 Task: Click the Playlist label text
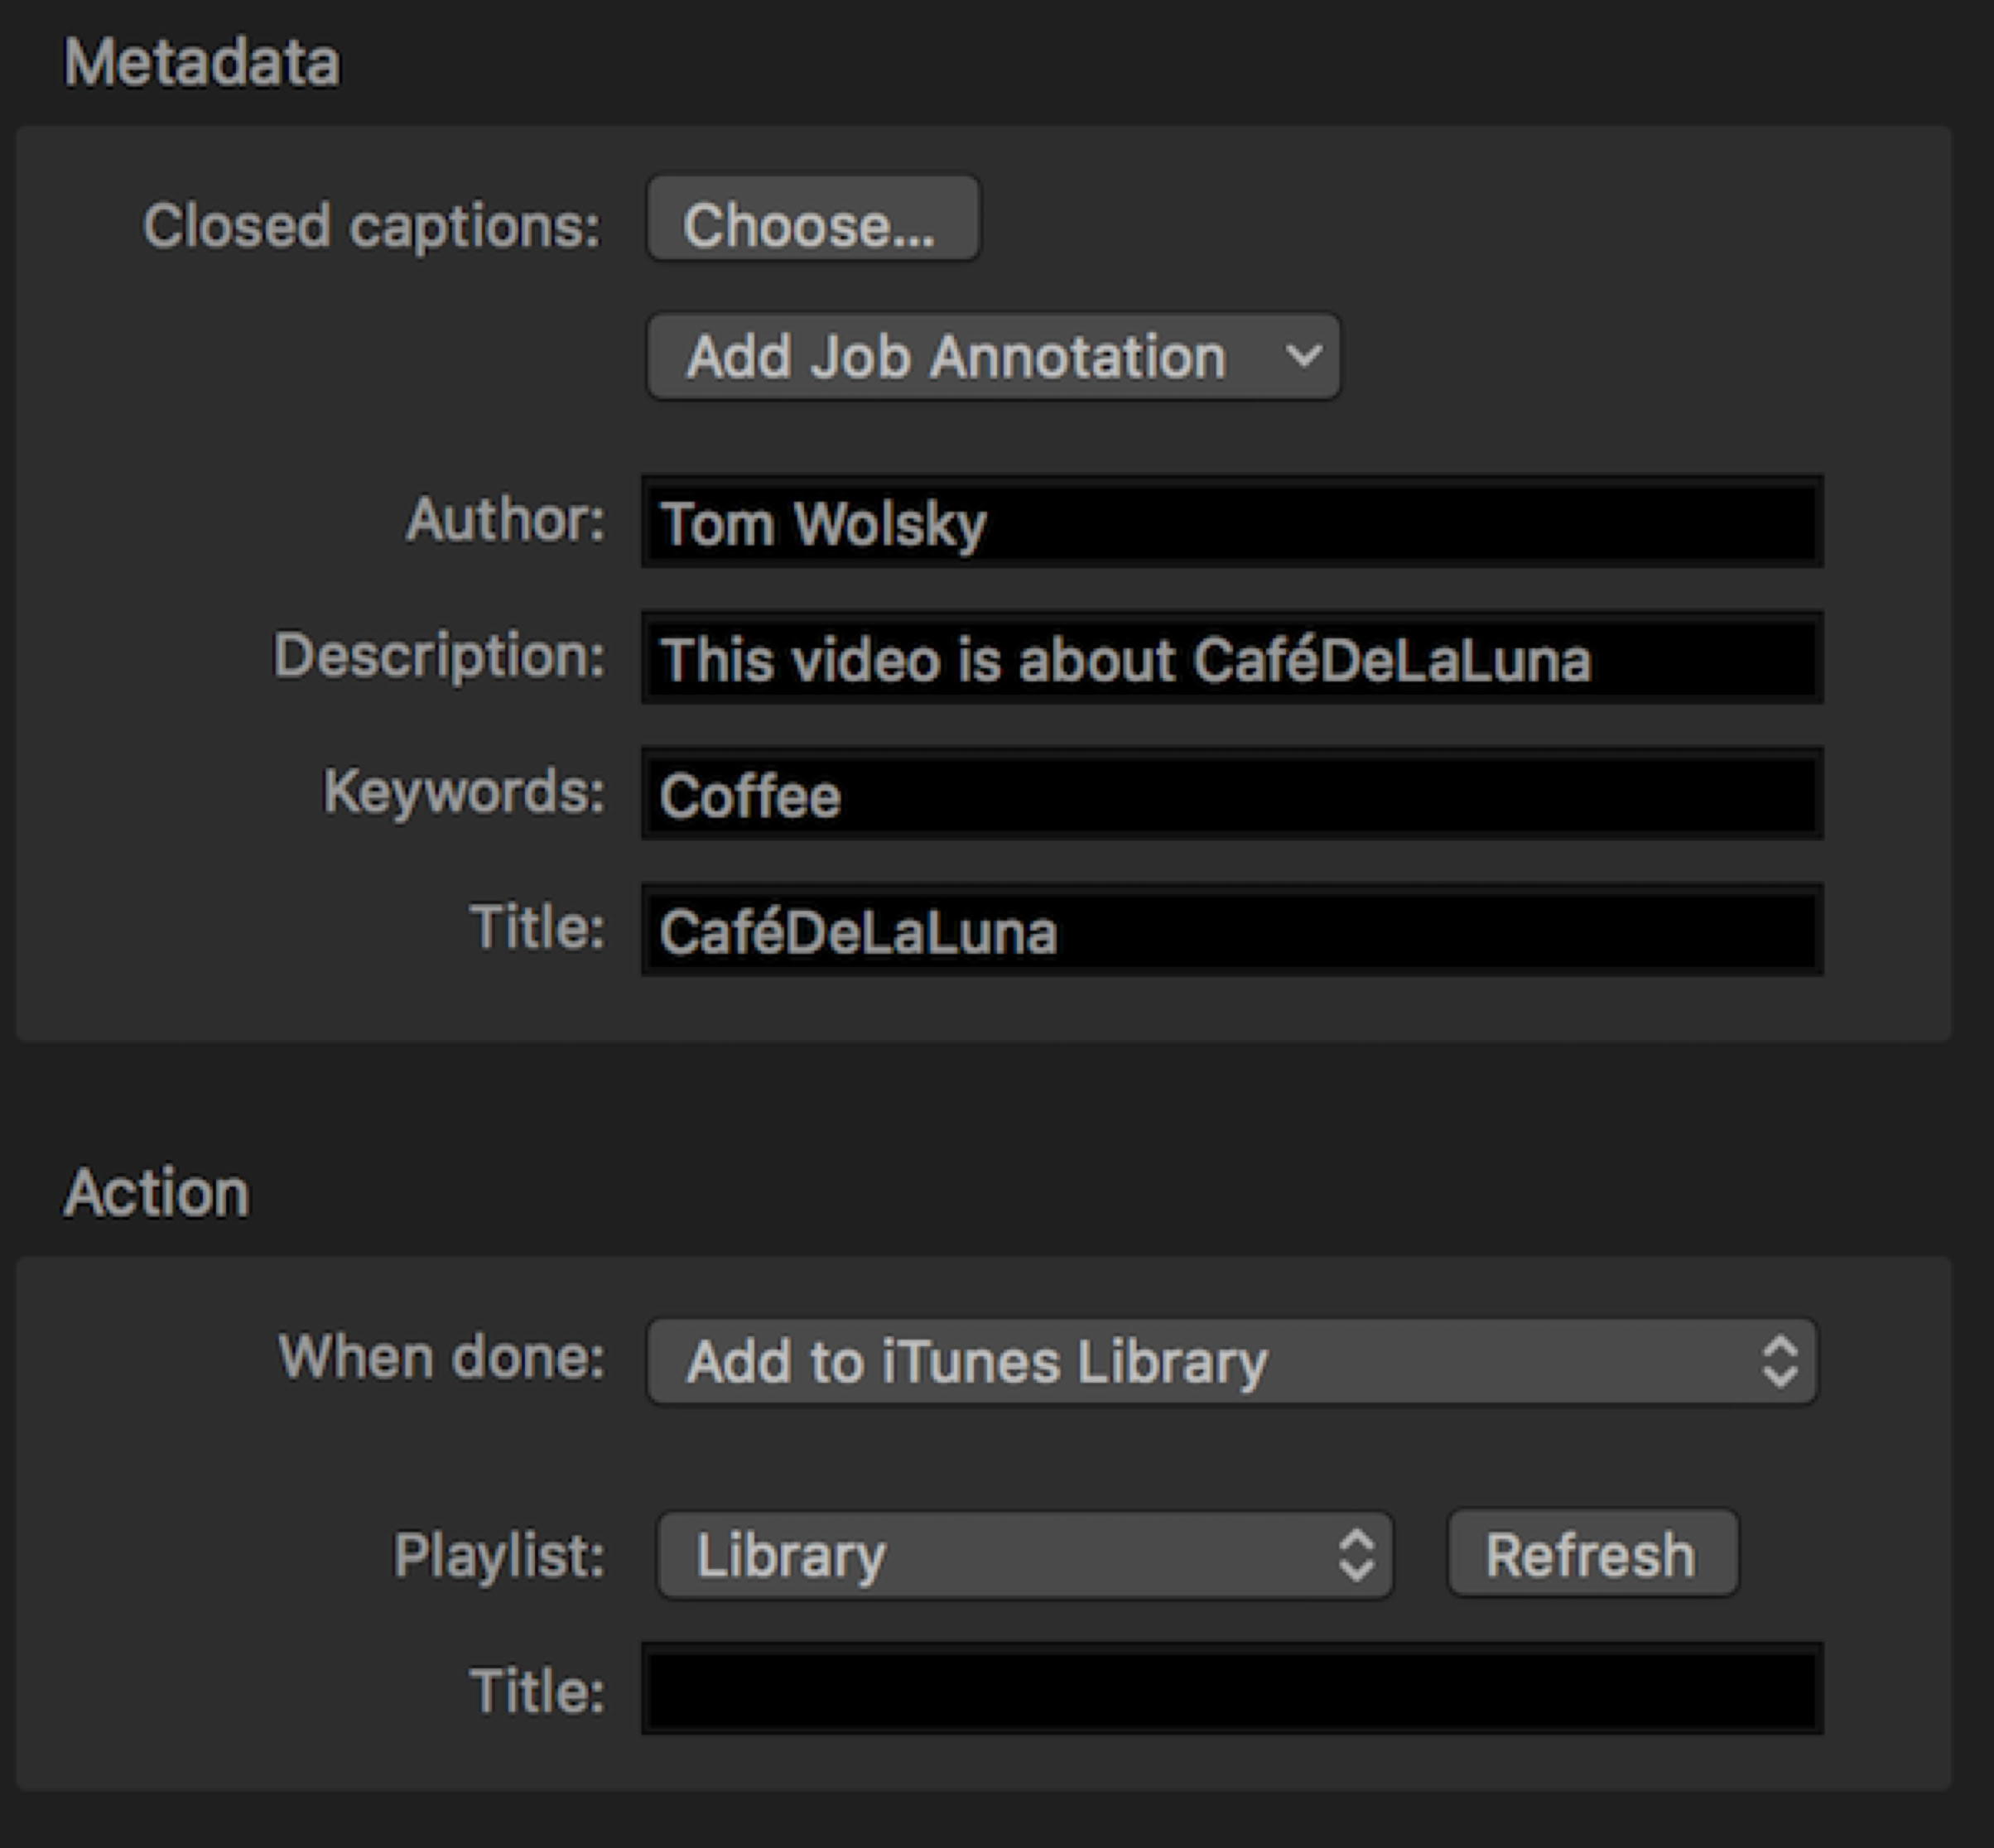coord(499,1556)
